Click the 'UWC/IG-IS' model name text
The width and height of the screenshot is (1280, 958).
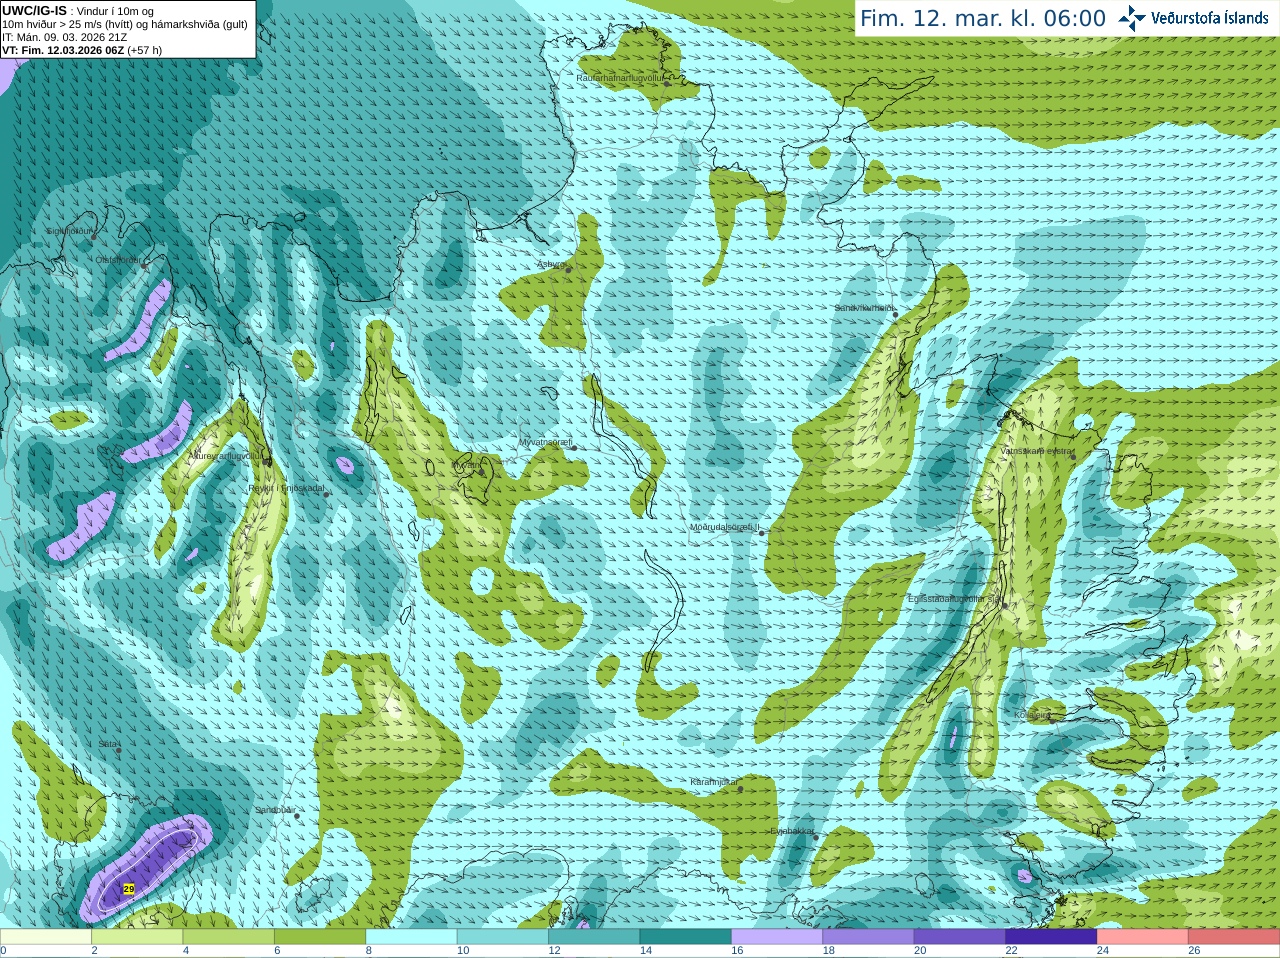click(x=35, y=10)
